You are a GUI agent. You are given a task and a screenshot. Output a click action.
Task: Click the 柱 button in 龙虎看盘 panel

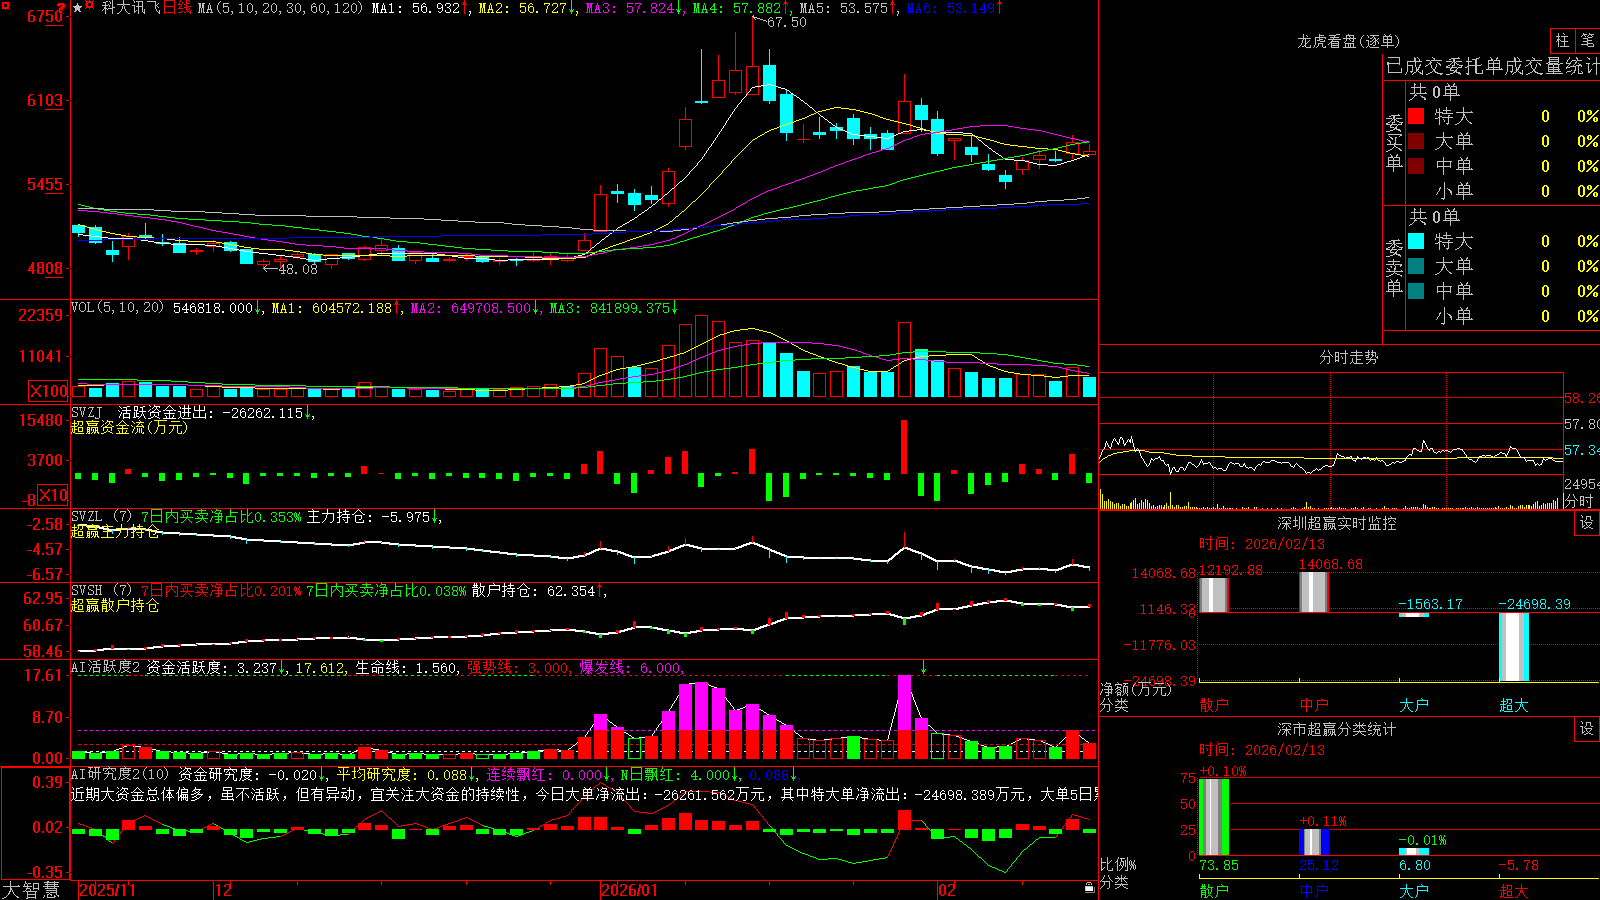pyautogui.click(x=1562, y=40)
